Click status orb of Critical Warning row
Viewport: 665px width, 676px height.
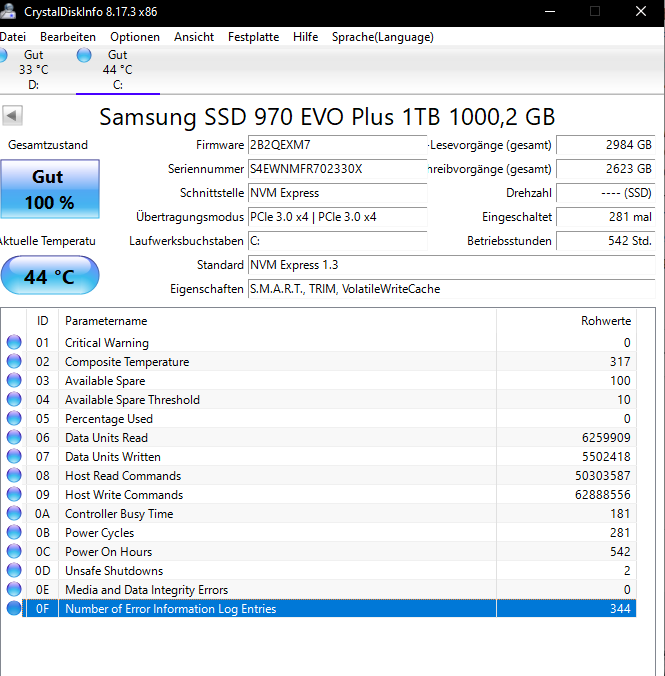coord(14,342)
